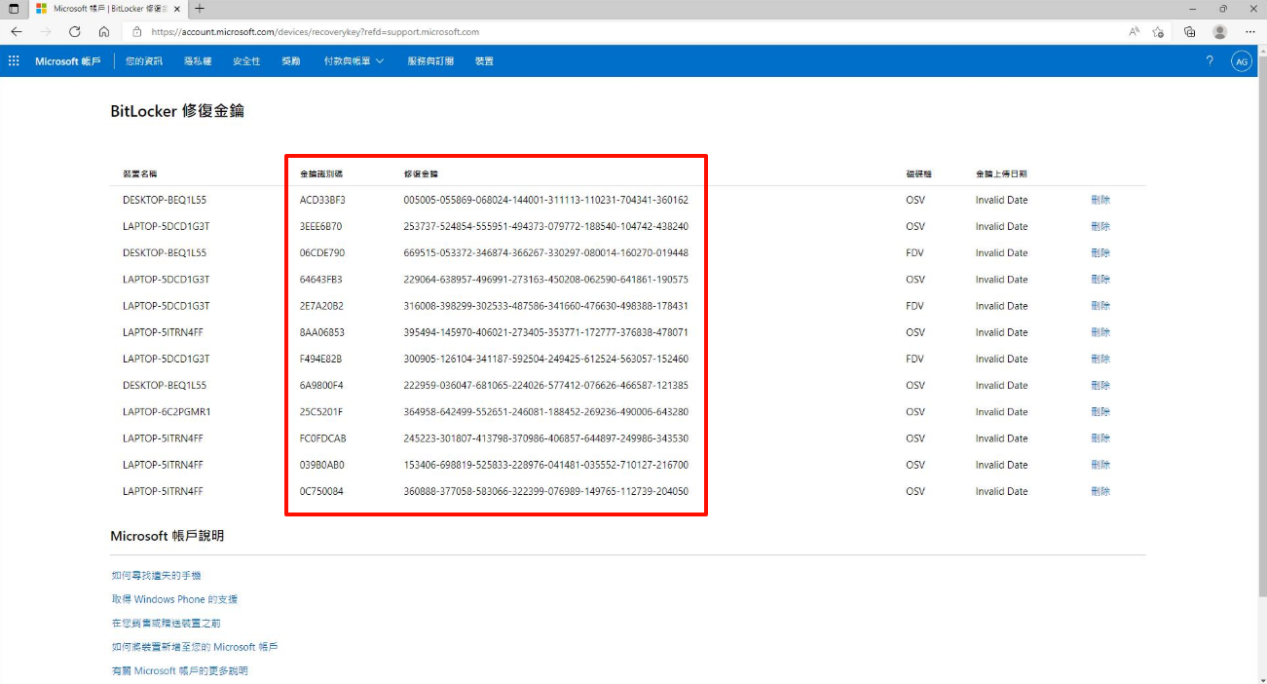The height and width of the screenshot is (684, 1267).
Task: Select recovery key starting 300905-126104
Action: [546, 359]
